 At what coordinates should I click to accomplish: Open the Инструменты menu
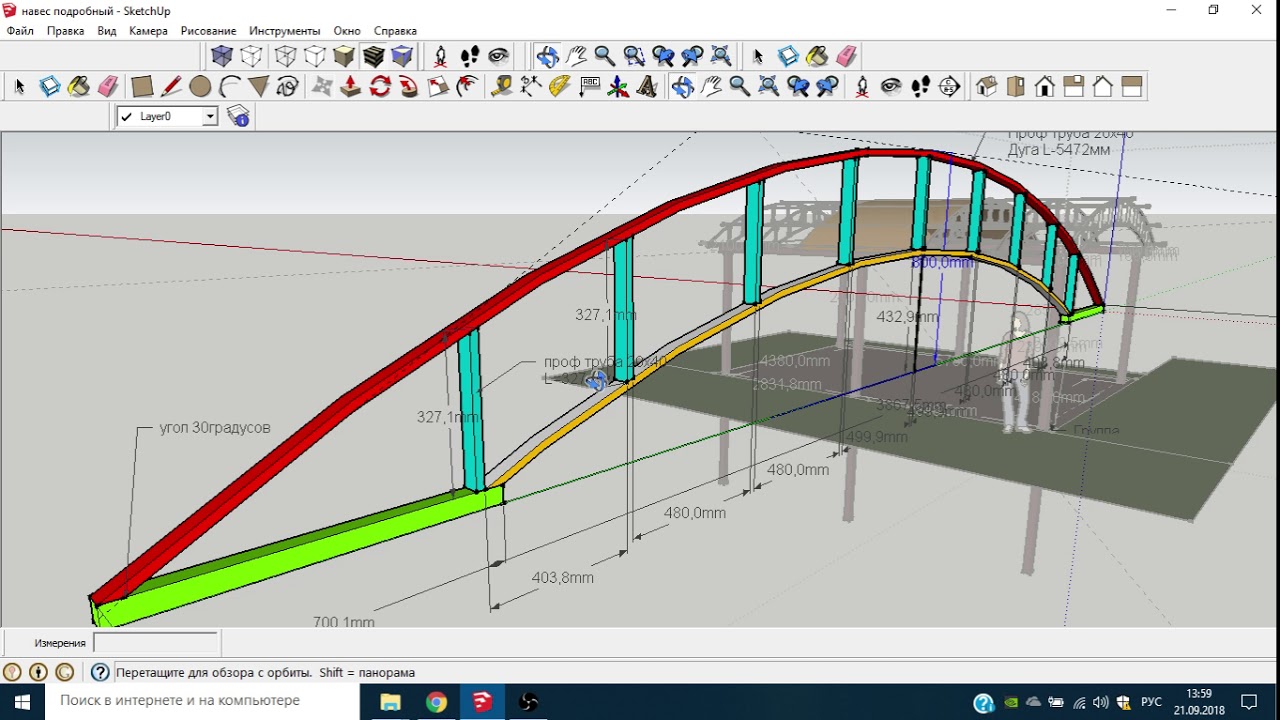tap(285, 31)
